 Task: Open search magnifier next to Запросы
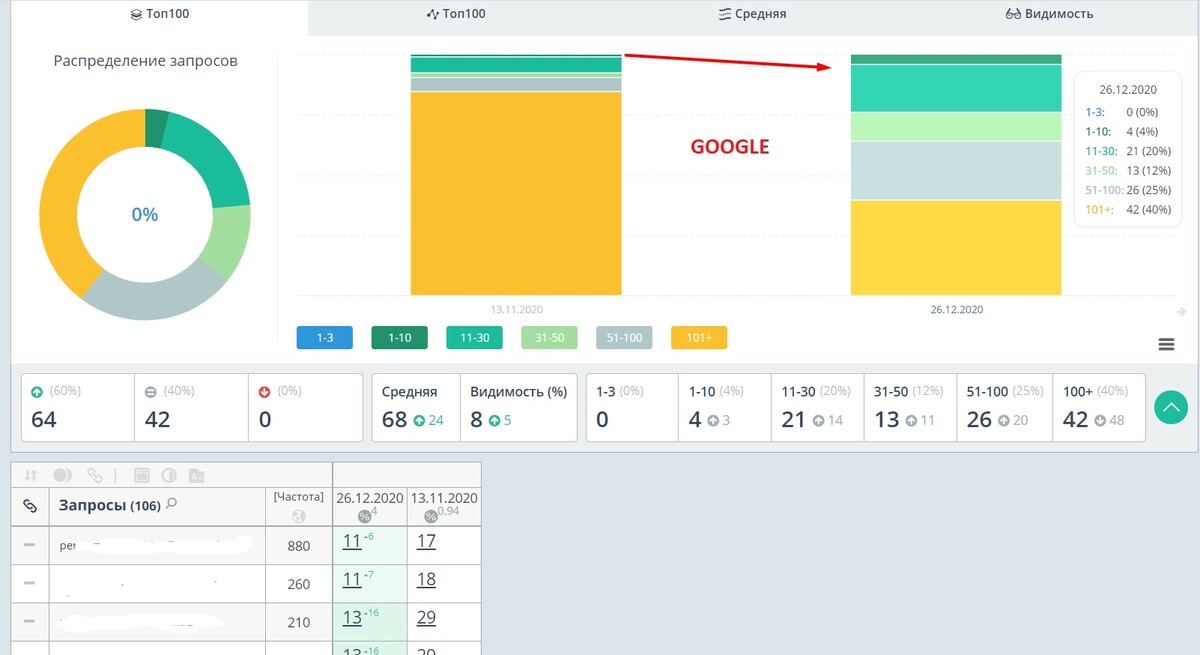point(172,504)
